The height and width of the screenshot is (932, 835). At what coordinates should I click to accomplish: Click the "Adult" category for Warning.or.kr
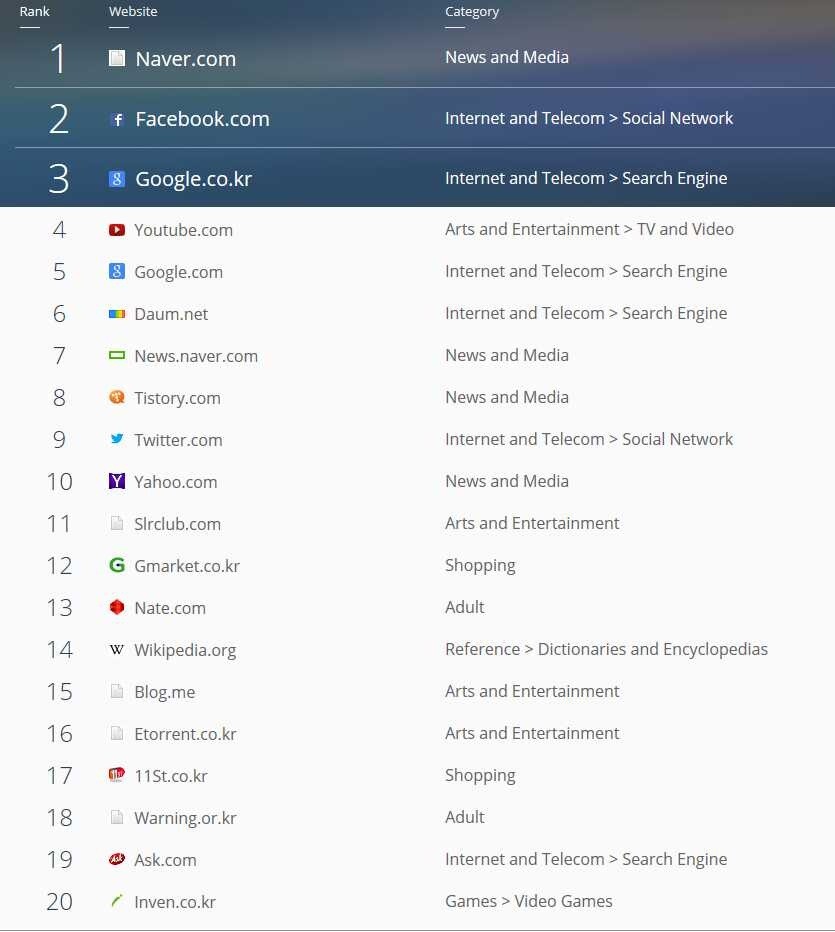click(x=465, y=817)
